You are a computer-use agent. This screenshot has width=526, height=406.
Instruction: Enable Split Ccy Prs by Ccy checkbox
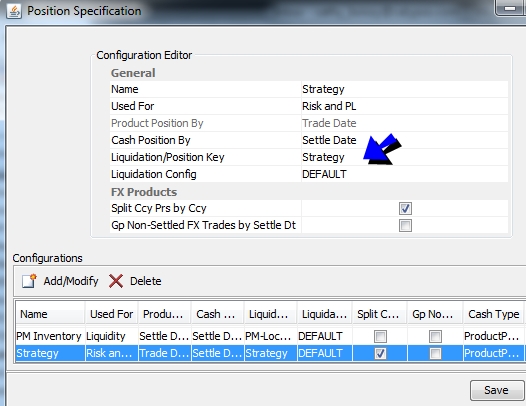point(405,208)
